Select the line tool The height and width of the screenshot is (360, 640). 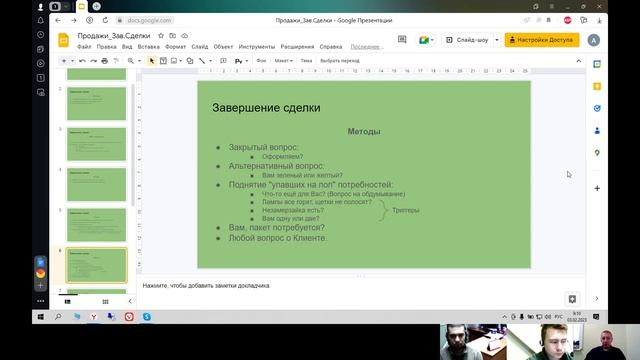[x=202, y=61]
